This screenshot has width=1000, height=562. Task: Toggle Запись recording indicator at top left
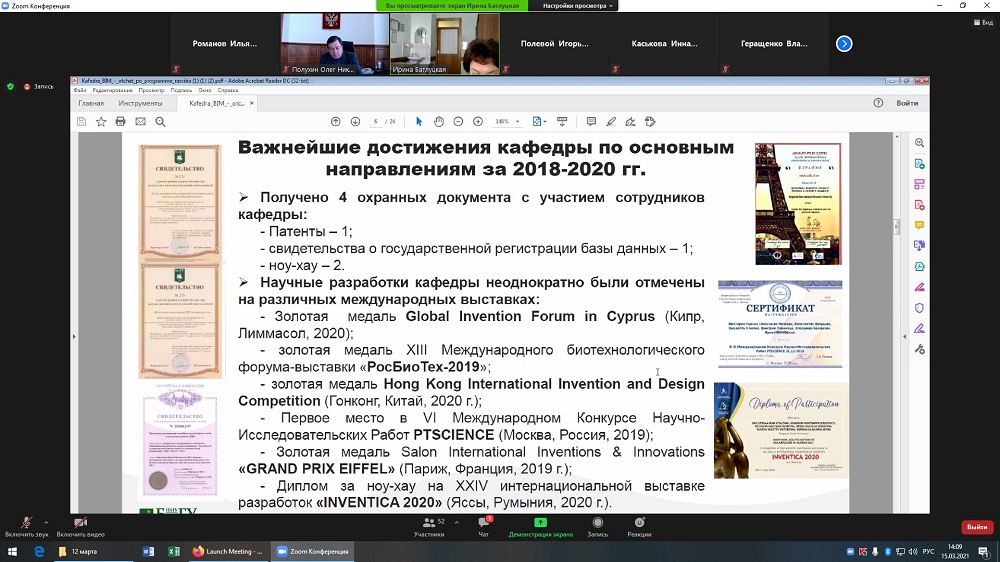pos(38,86)
